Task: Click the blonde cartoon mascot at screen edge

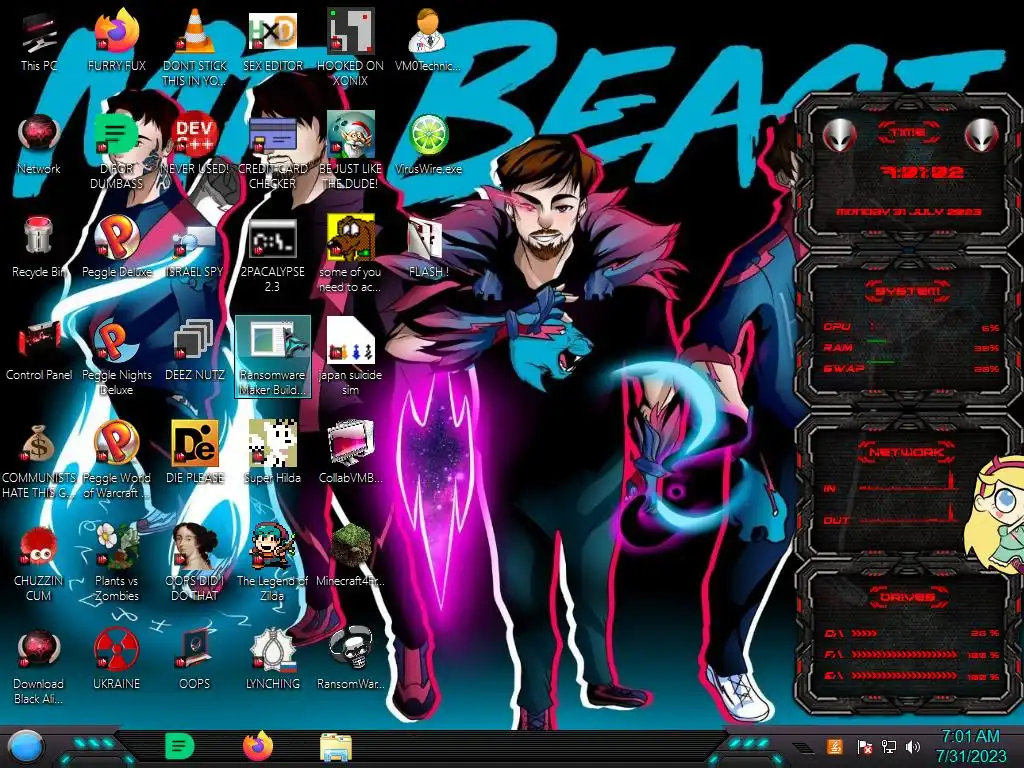Action: [998, 515]
